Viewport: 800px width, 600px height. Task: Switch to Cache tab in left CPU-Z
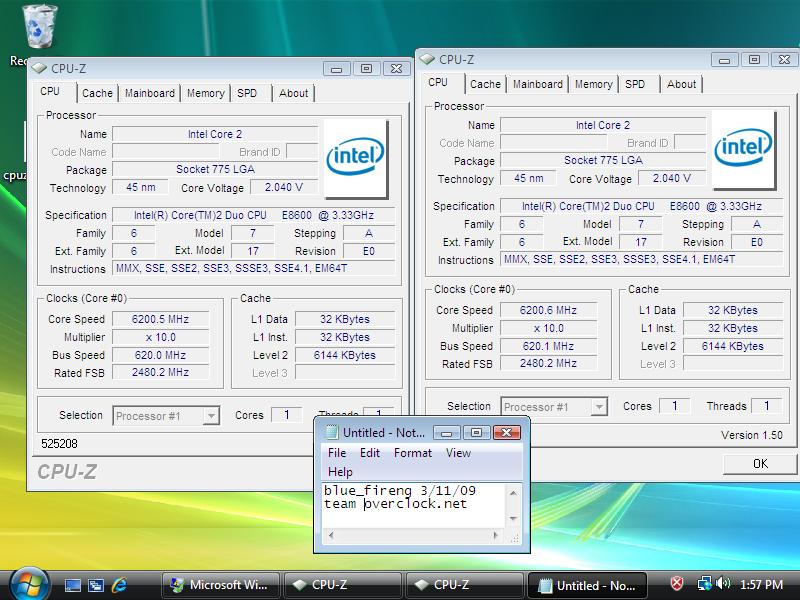[x=97, y=93]
